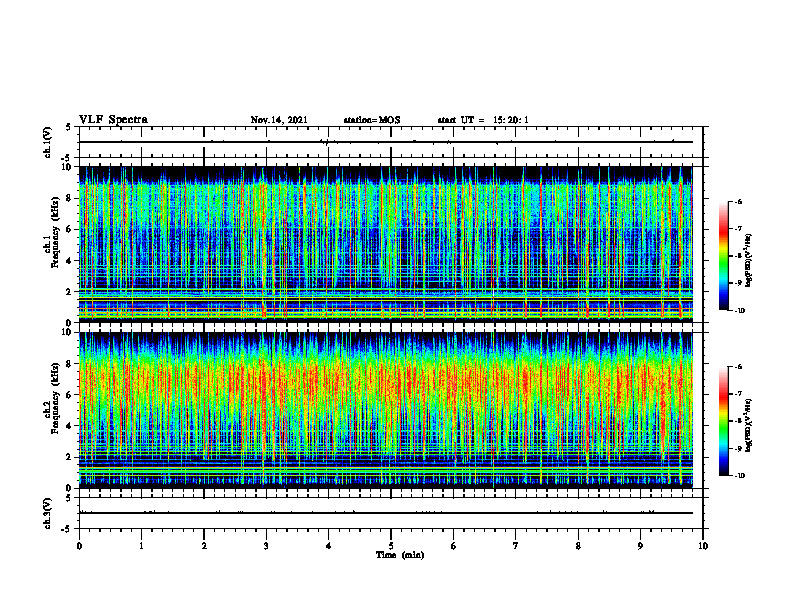This screenshot has height=612, width=792.
Task: Click the "start UT = 15:20:1" text
Action: click(483, 120)
